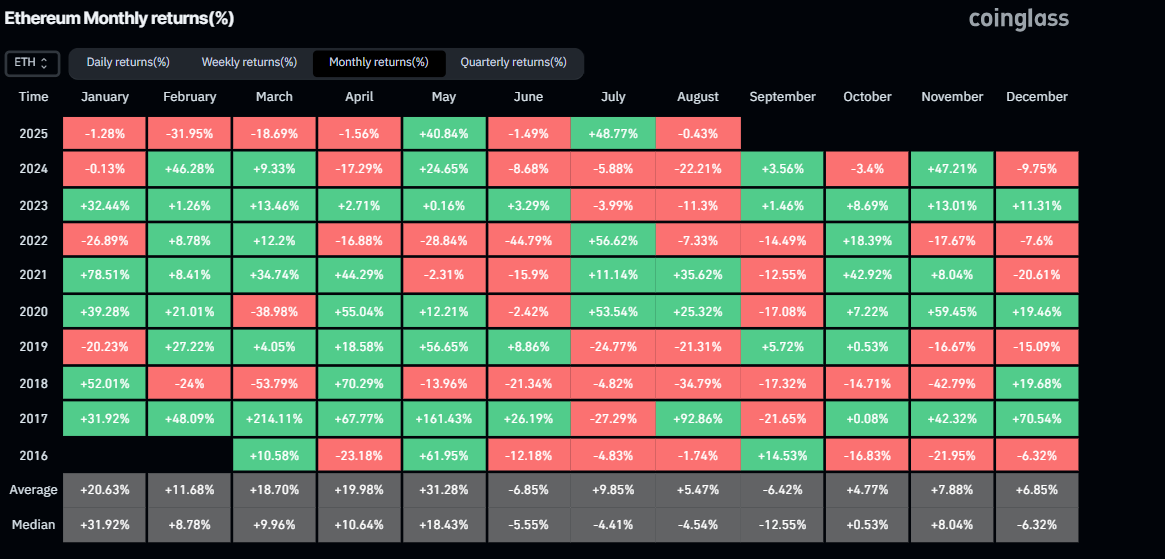Open the ETH coin selector dropdown
This screenshot has width=1165, height=559.
[32, 63]
